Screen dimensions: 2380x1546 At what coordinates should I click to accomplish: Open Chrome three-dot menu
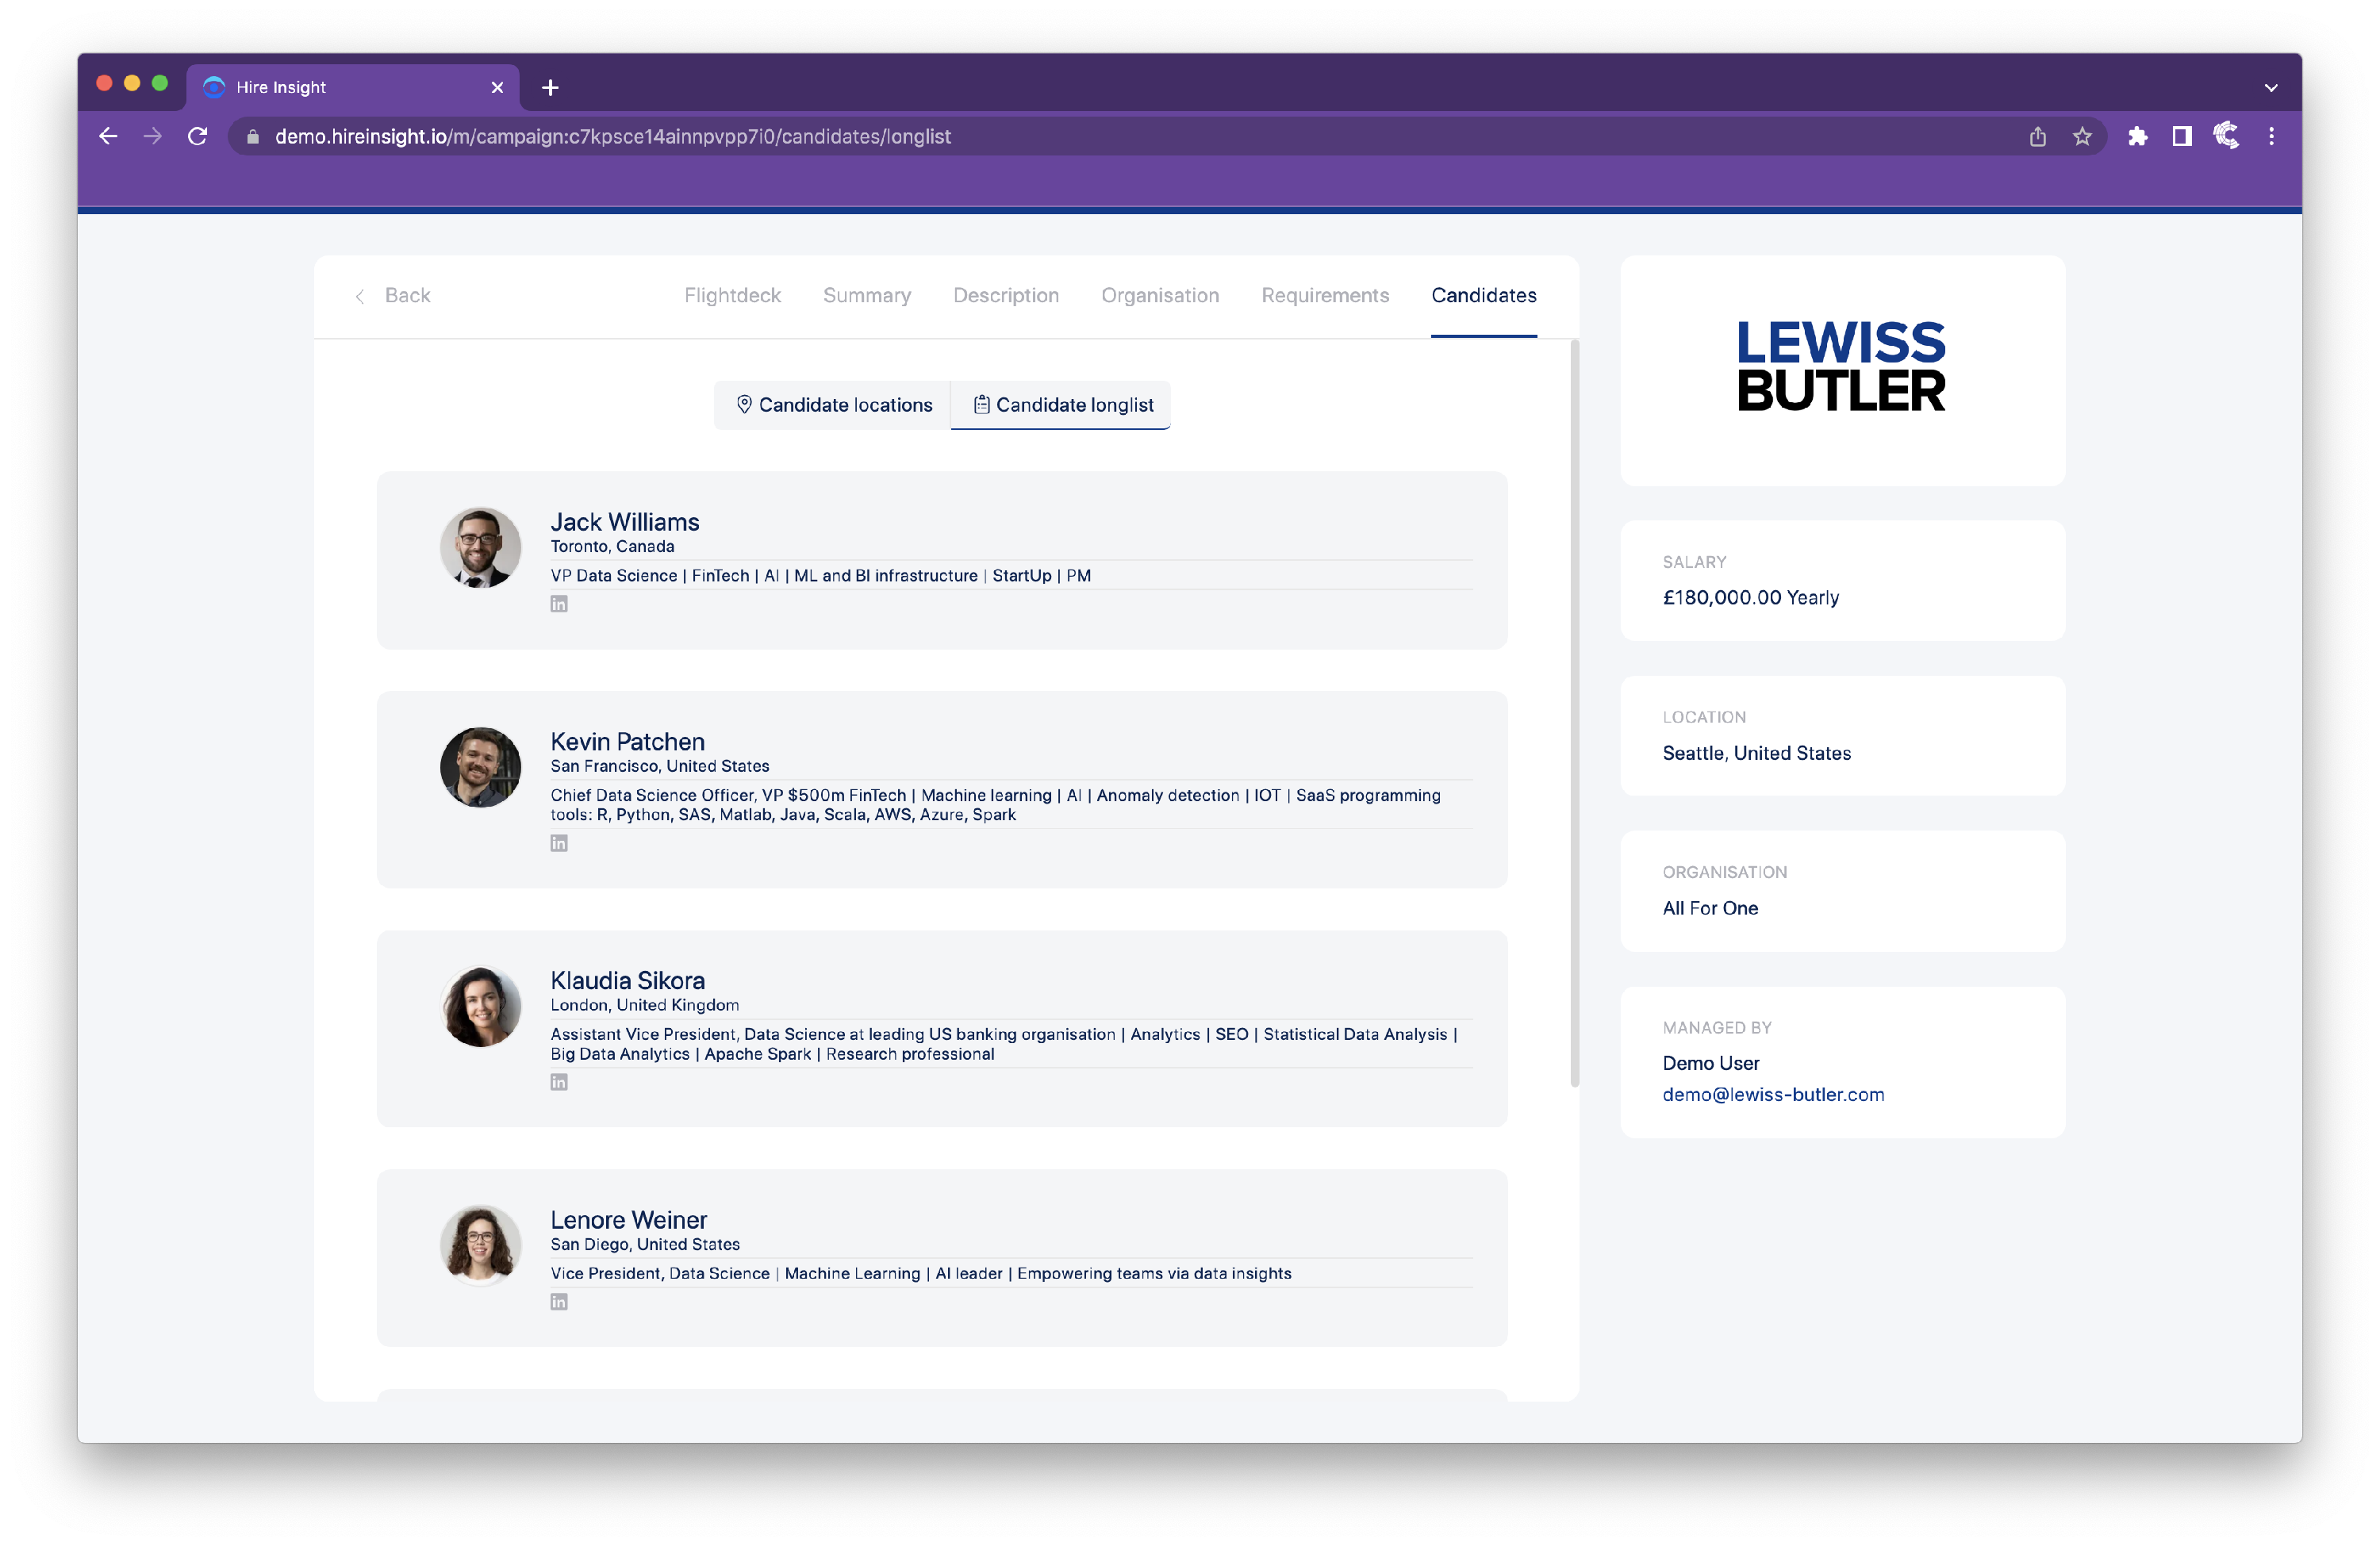click(2271, 137)
